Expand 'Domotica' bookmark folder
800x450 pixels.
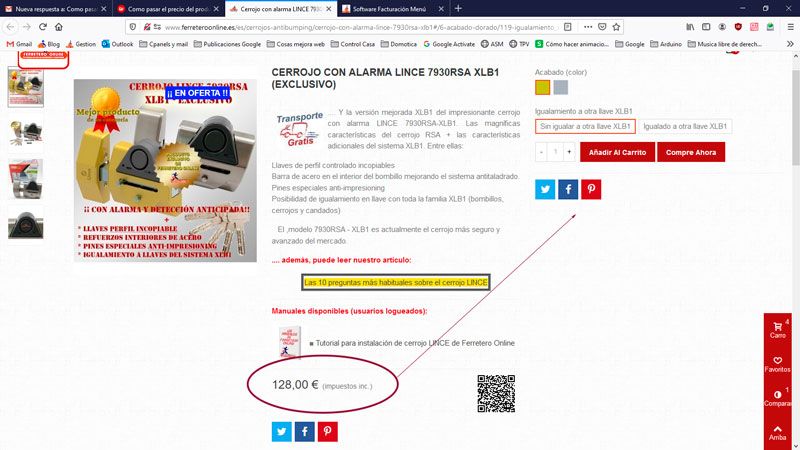pyautogui.click(x=398, y=44)
